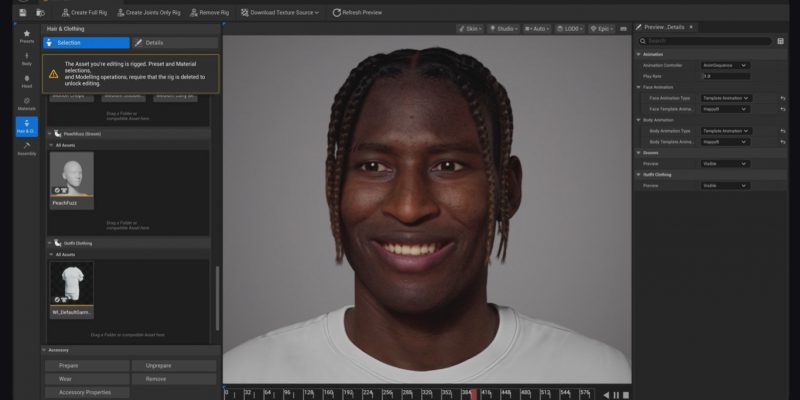Collapse the Face Animation category
This screenshot has height=400, width=800.
pyautogui.click(x=638, y=87)
